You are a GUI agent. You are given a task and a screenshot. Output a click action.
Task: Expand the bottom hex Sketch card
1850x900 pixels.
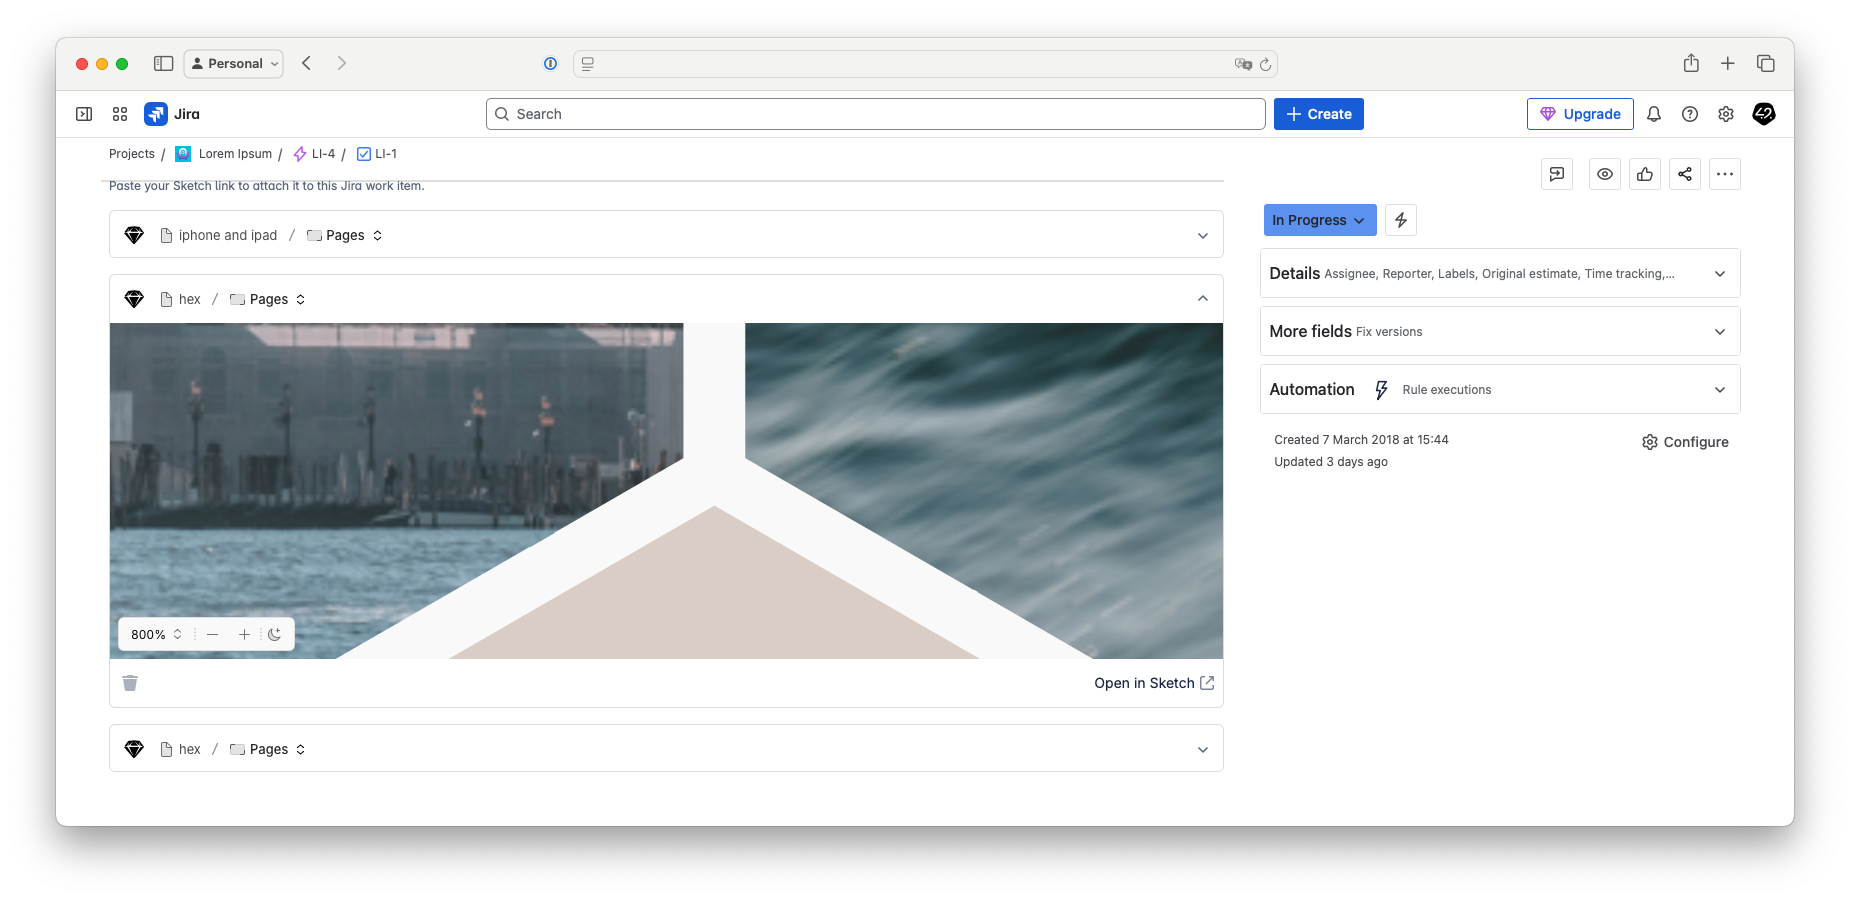click(1203, 749)
